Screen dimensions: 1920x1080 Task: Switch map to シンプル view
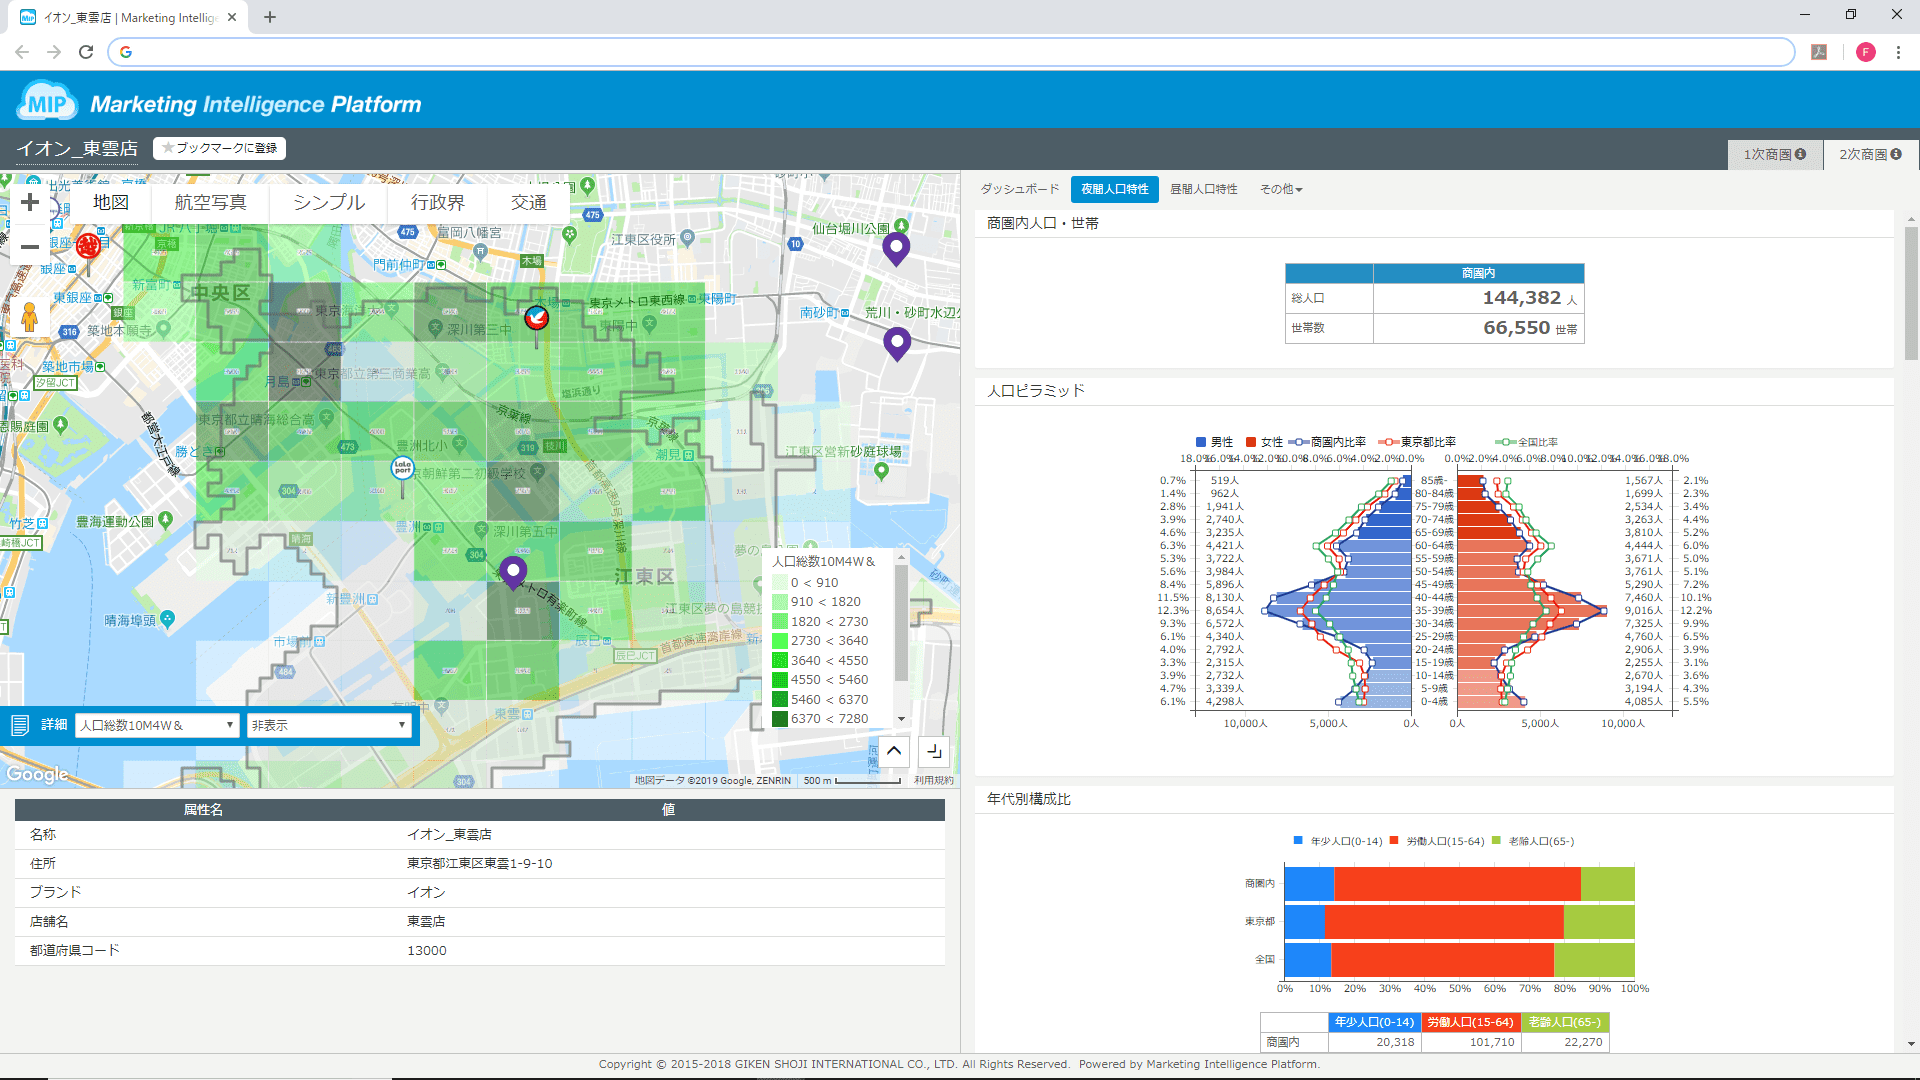pos(329,203)
